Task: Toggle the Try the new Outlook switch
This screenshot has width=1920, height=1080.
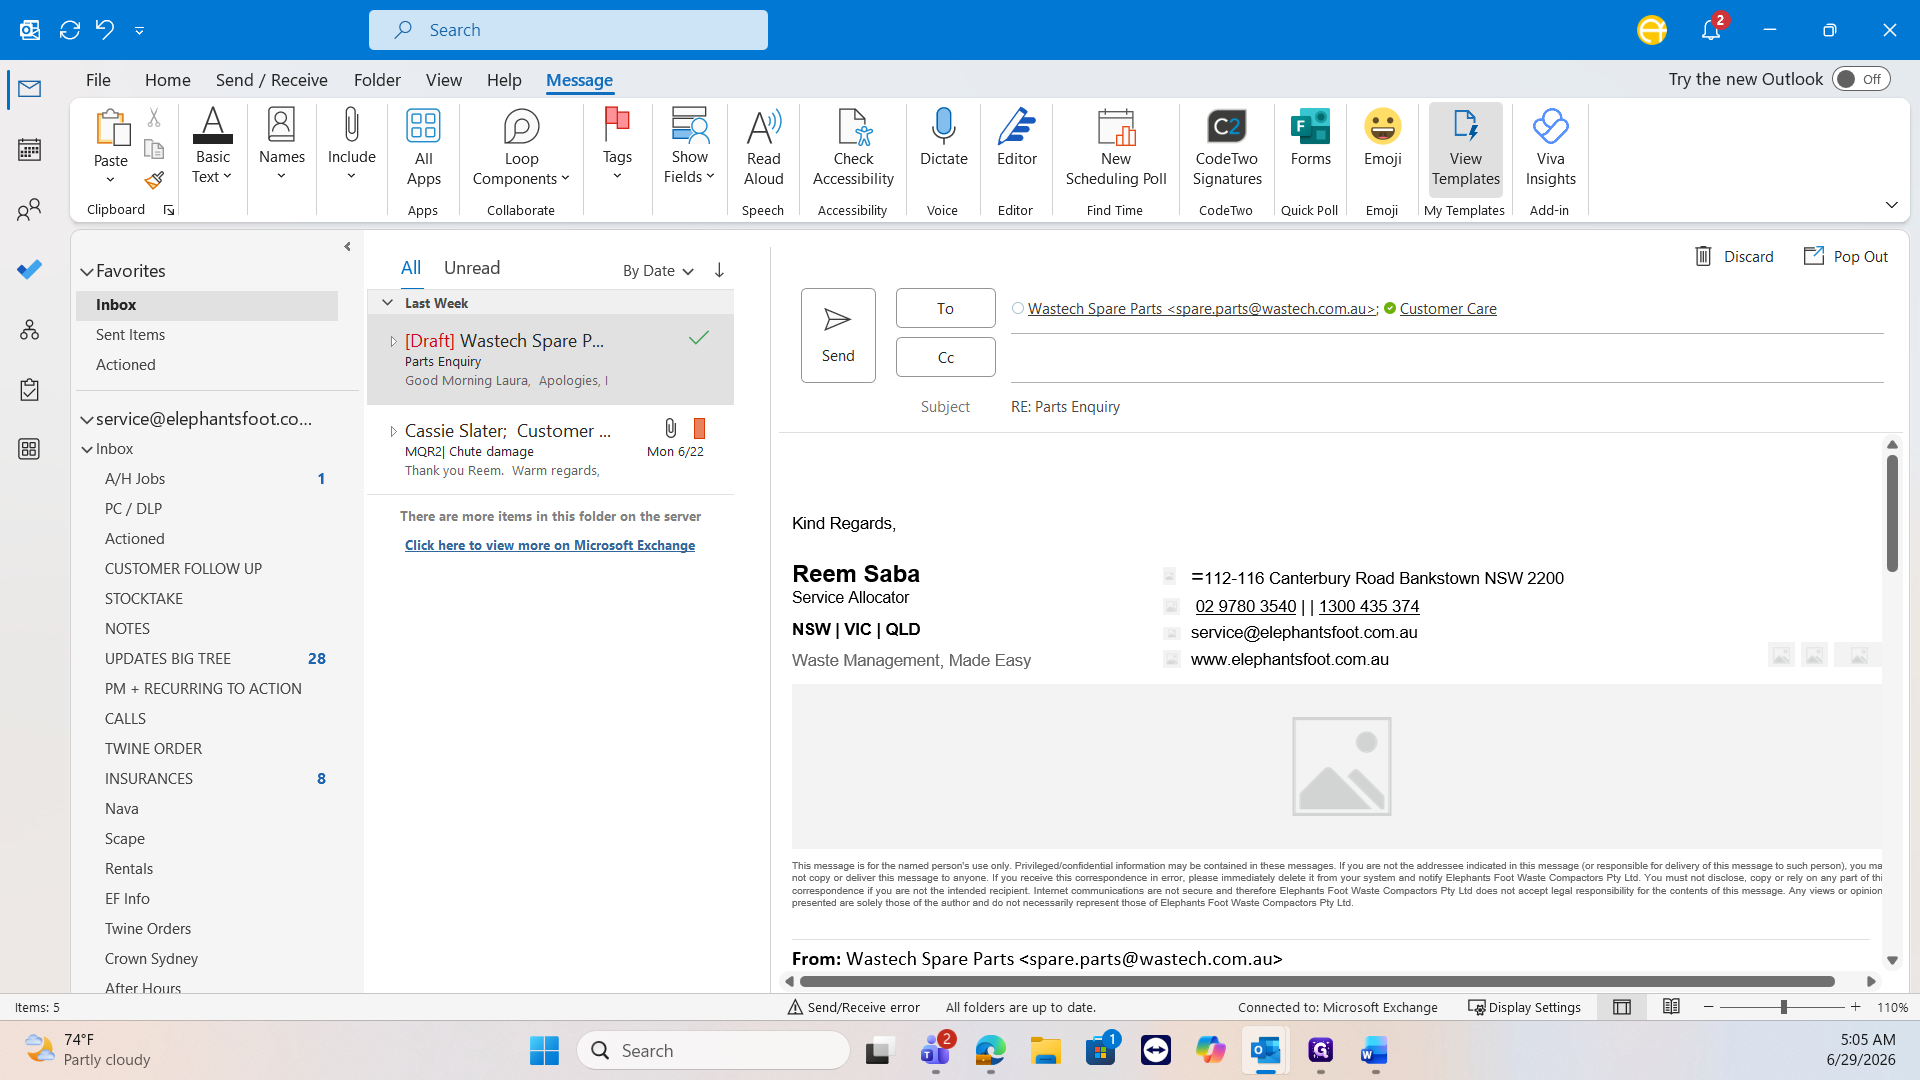Action: point(1861,79)
